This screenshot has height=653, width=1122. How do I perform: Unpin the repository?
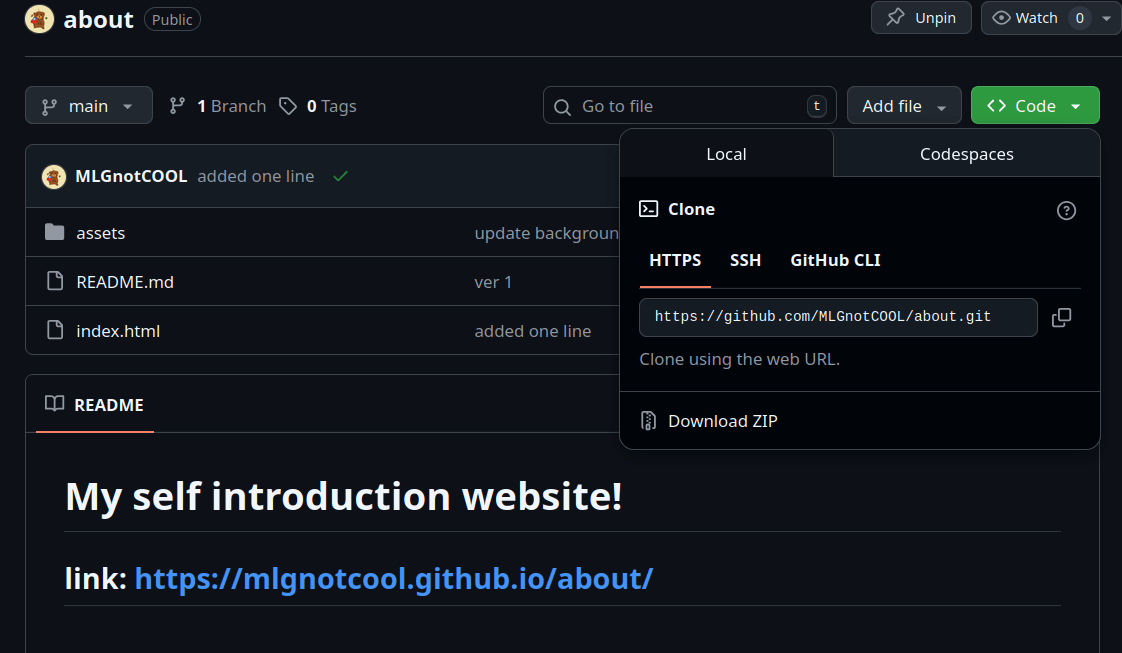tap(921, 18)
